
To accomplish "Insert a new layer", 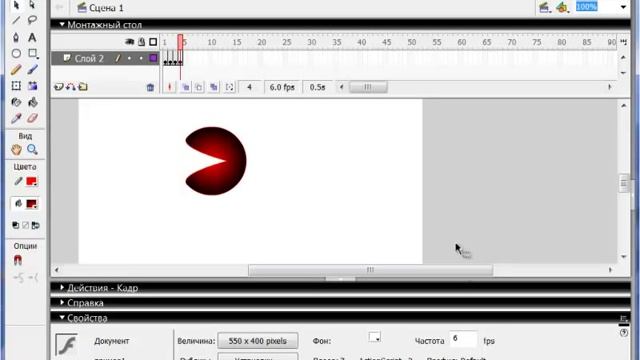I will tap(58, 87).
